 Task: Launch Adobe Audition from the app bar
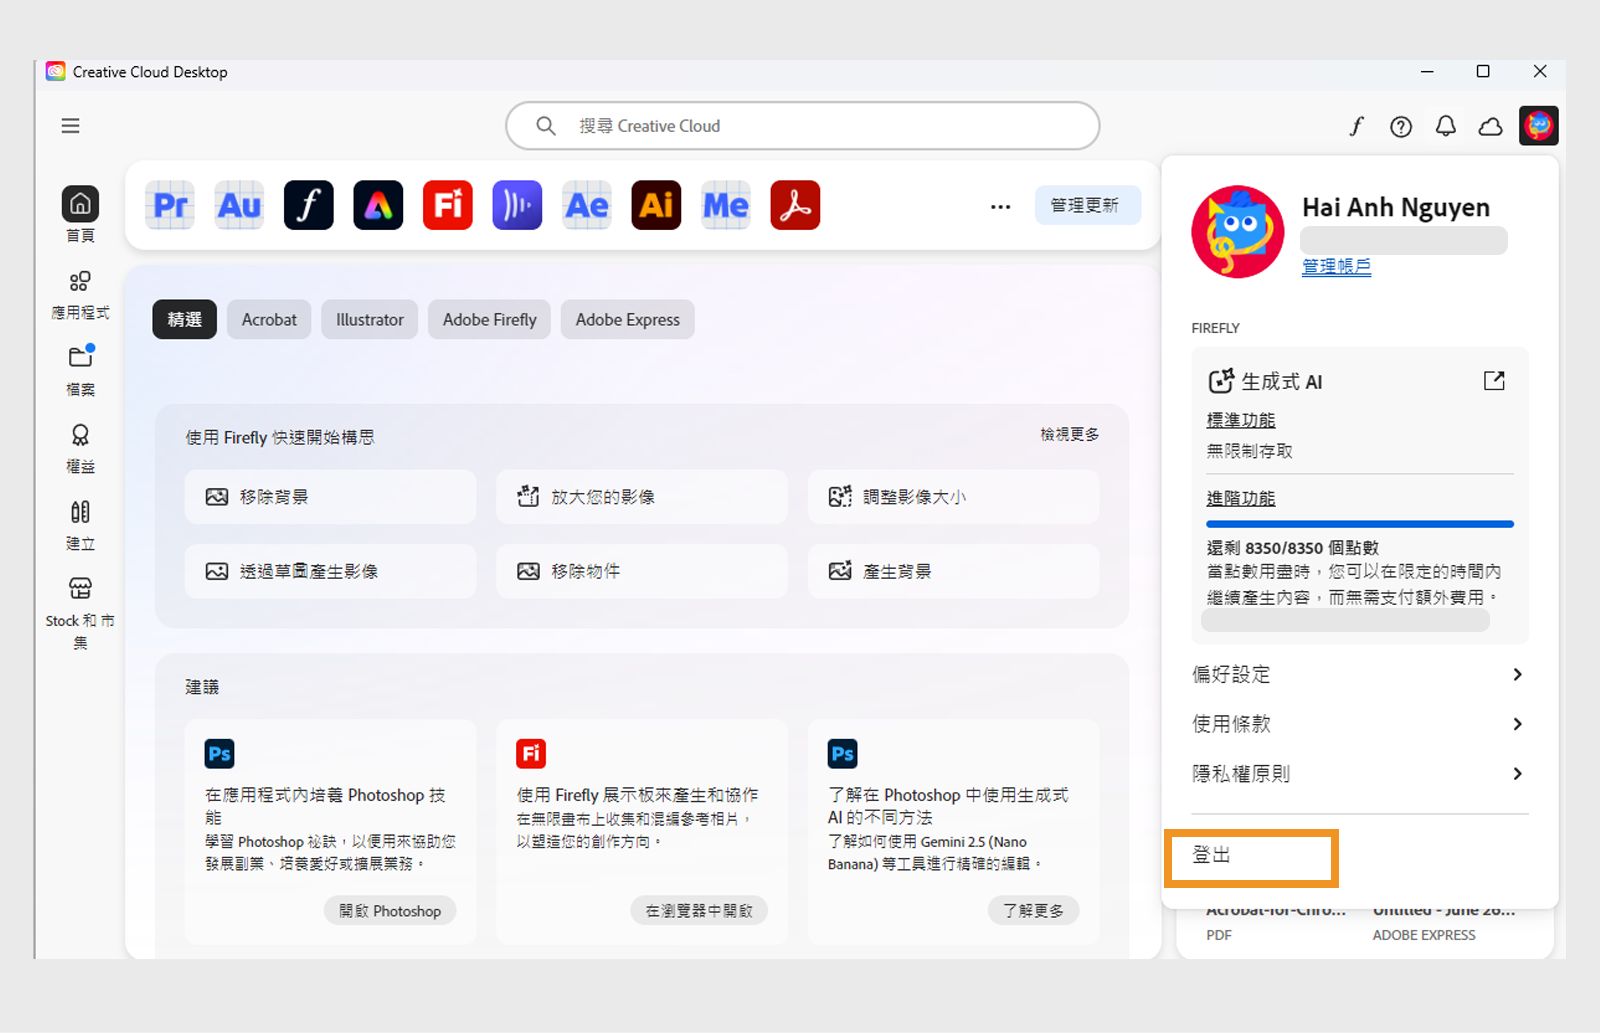tap(239, 205)
